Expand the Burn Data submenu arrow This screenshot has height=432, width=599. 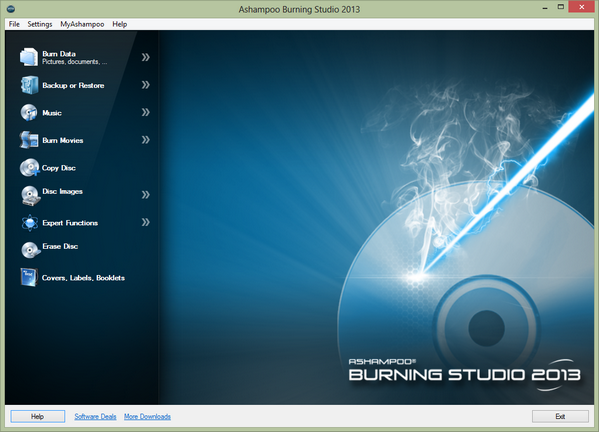[146, 57]
